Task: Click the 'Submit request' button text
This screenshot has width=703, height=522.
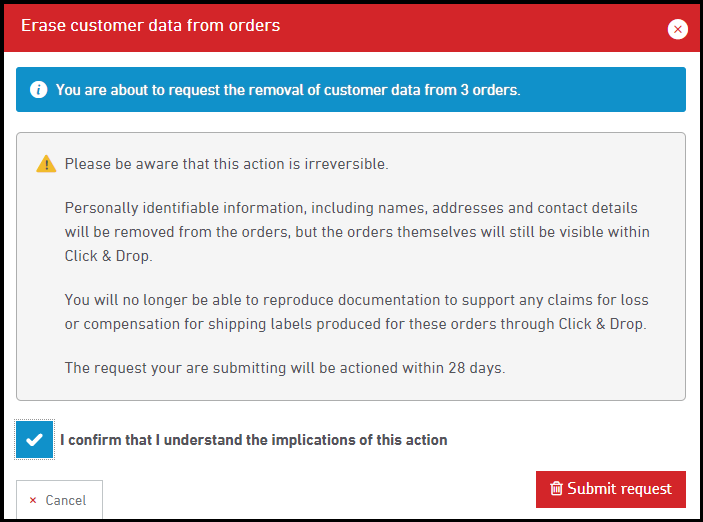Action: [x=620, y=489]
